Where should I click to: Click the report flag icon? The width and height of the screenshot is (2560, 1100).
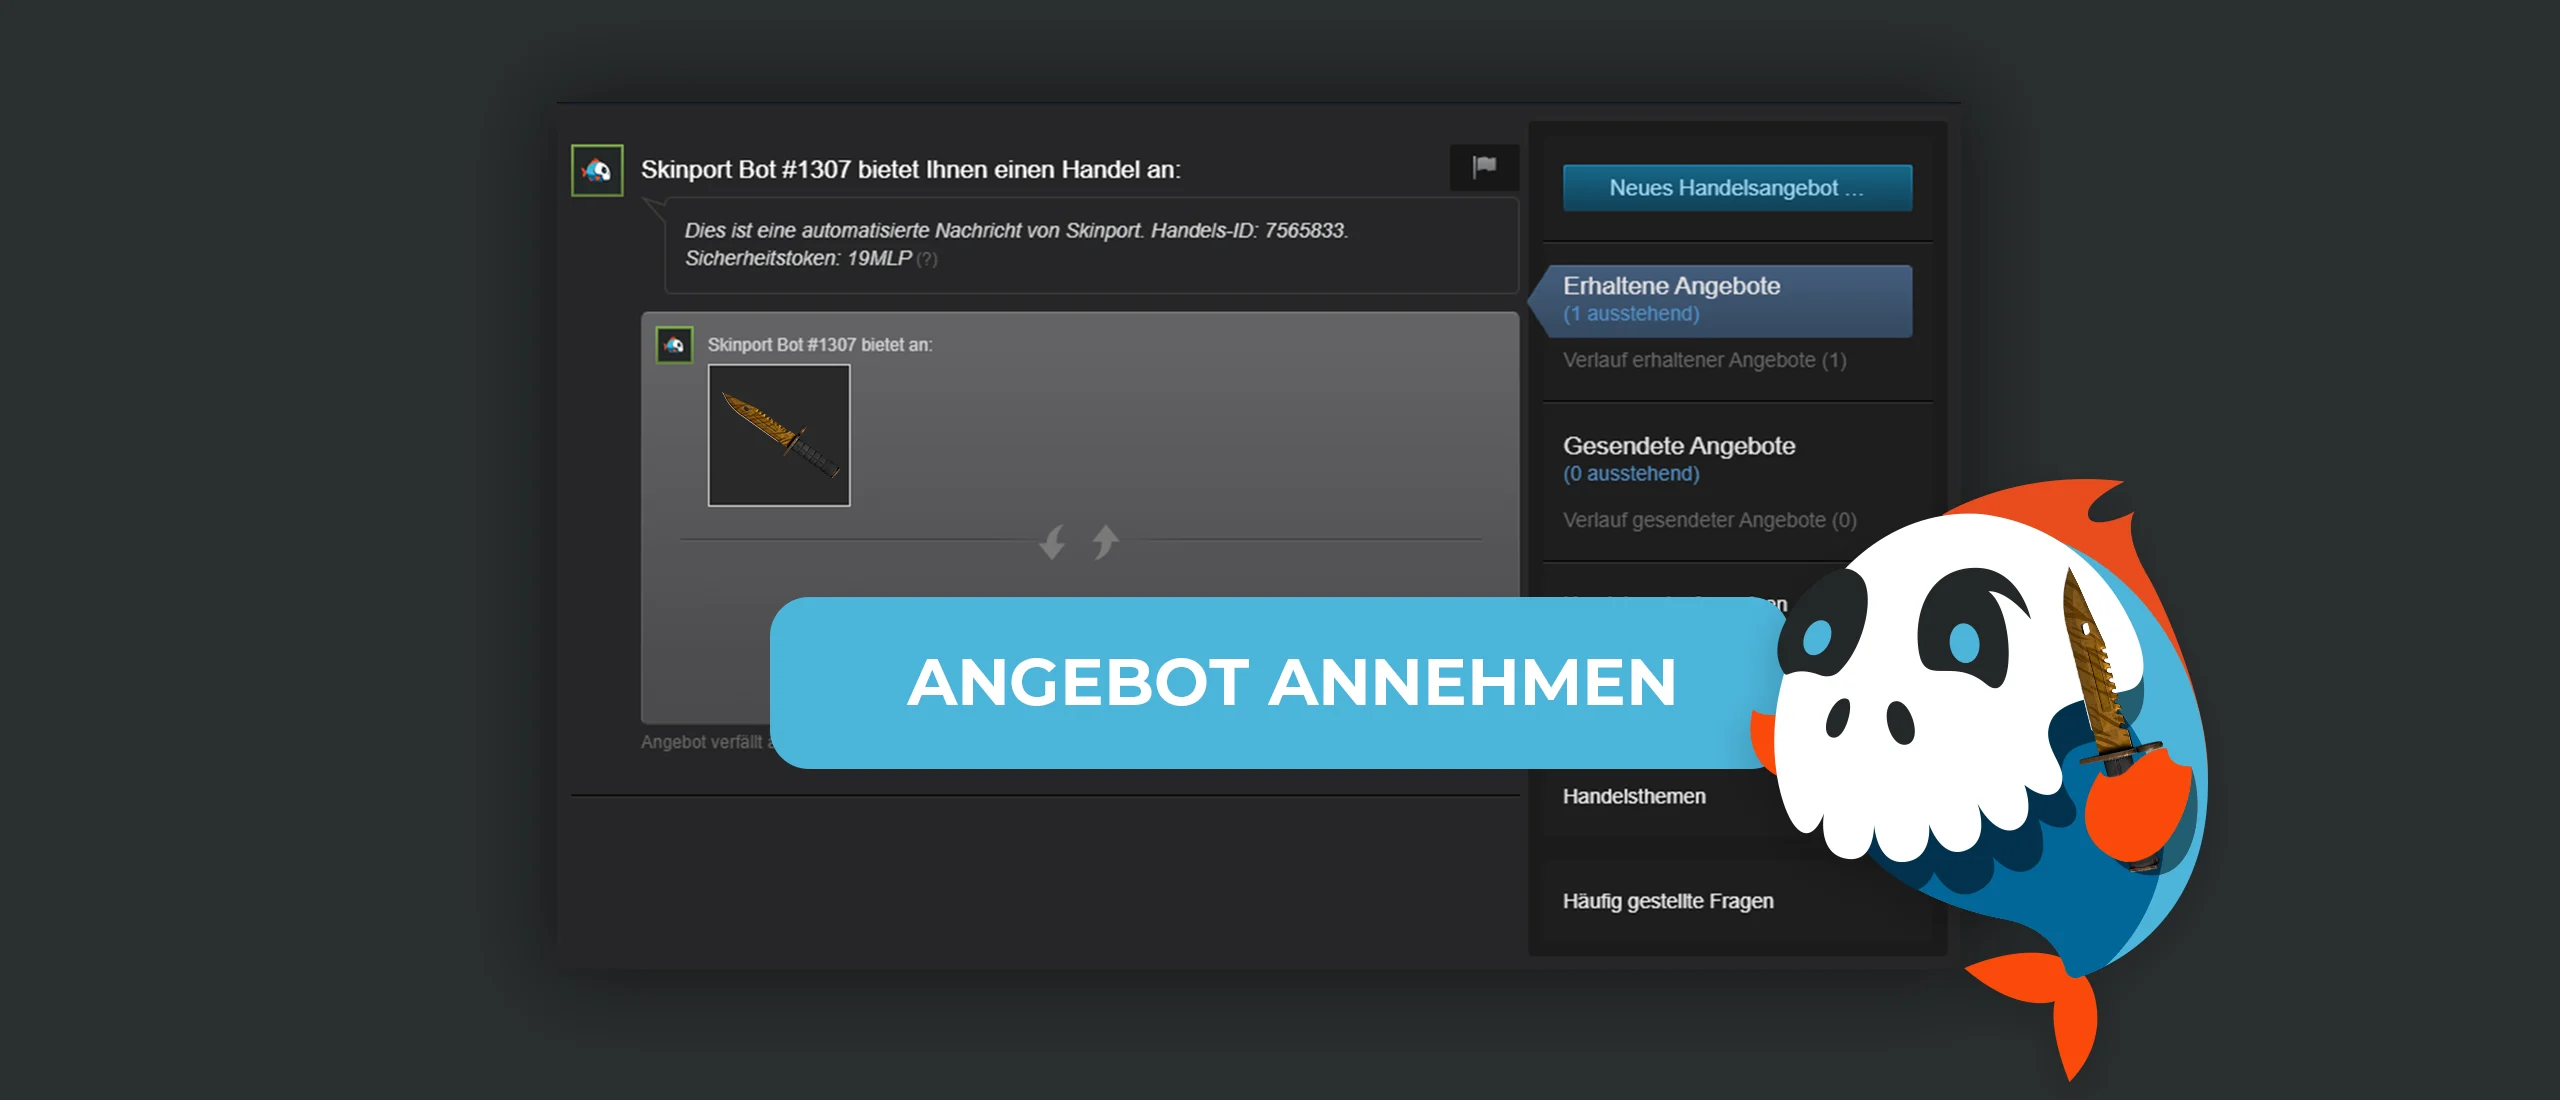click(1484, 167)
